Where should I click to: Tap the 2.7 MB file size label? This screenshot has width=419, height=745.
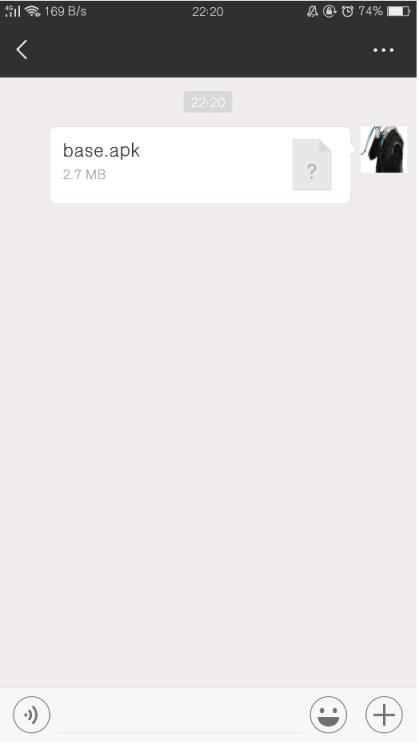[84, 175]
